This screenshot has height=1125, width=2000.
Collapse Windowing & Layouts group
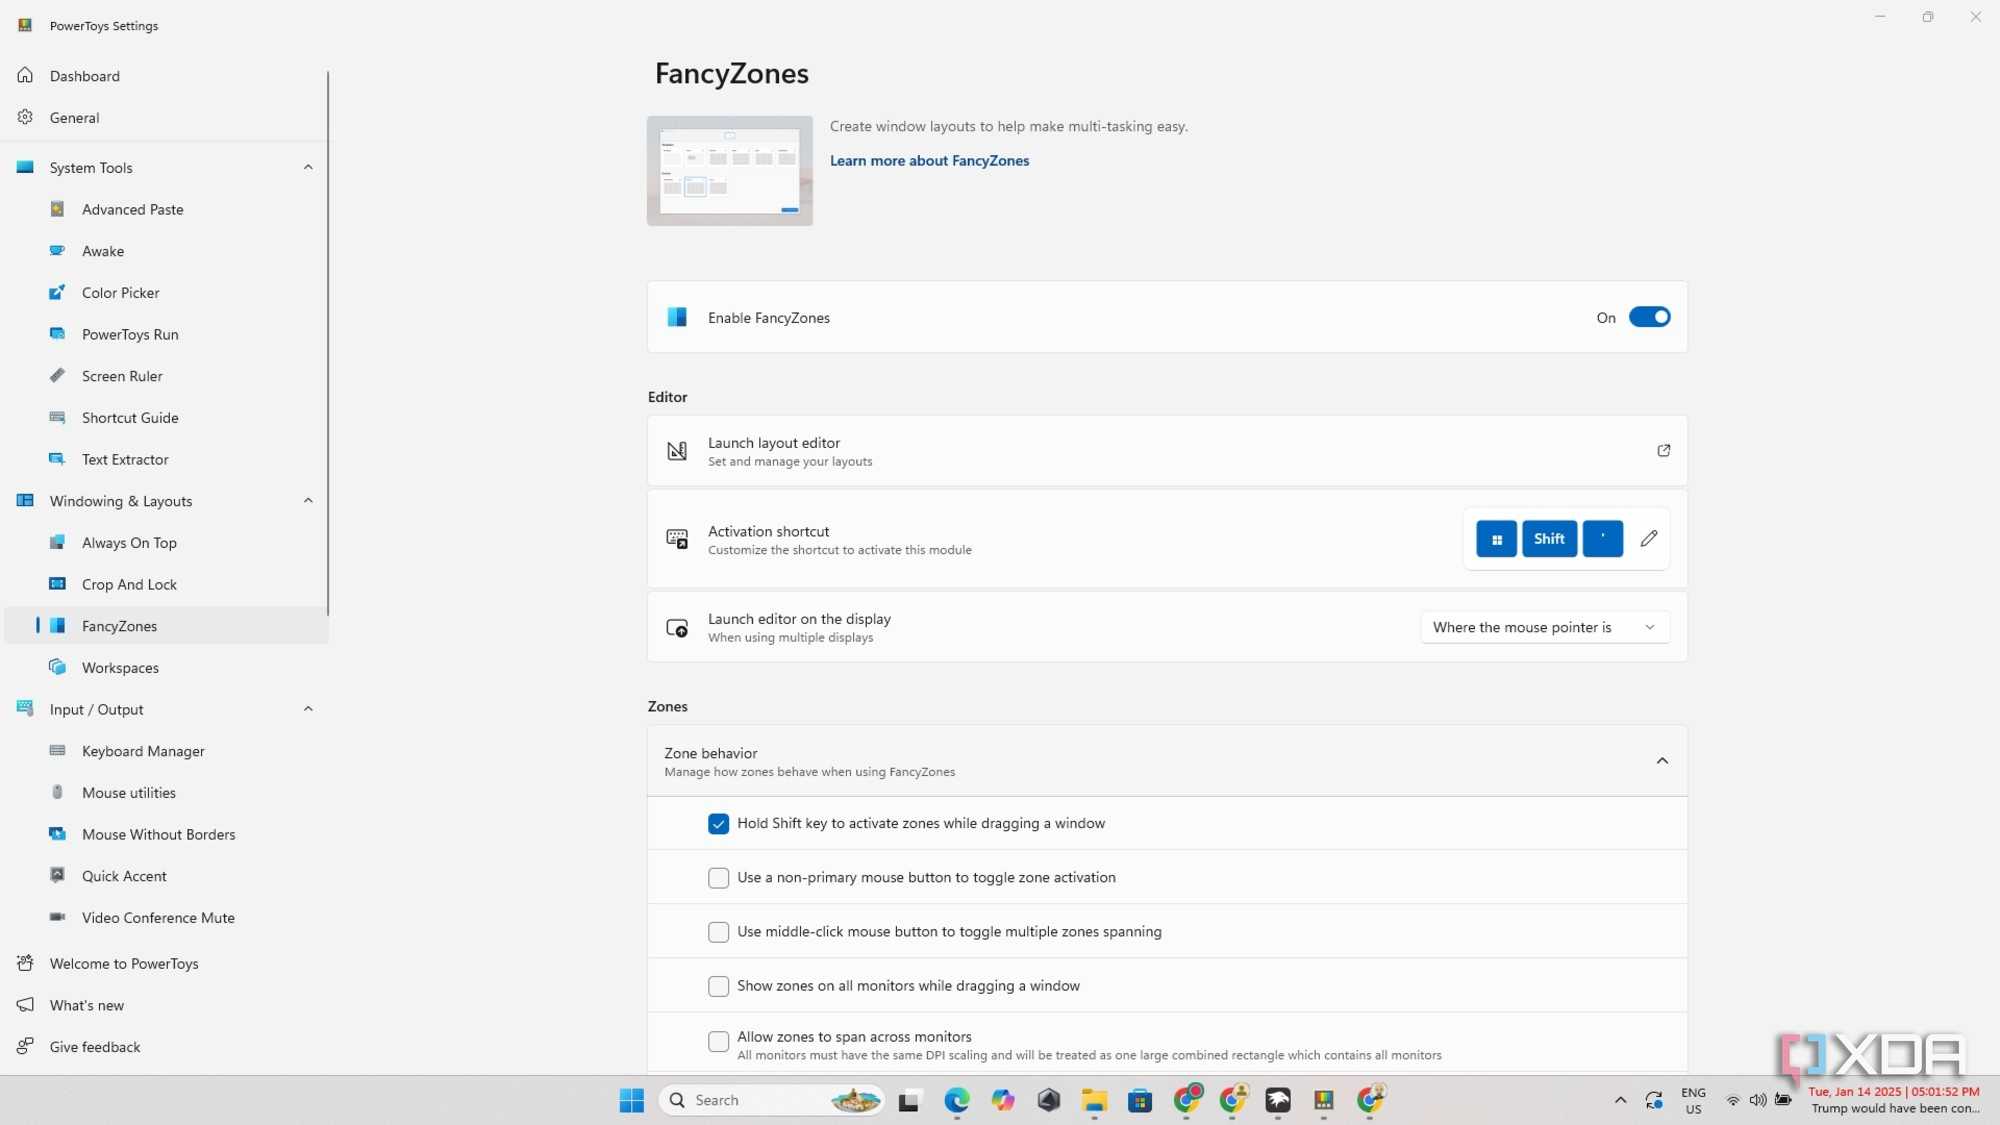308,500
